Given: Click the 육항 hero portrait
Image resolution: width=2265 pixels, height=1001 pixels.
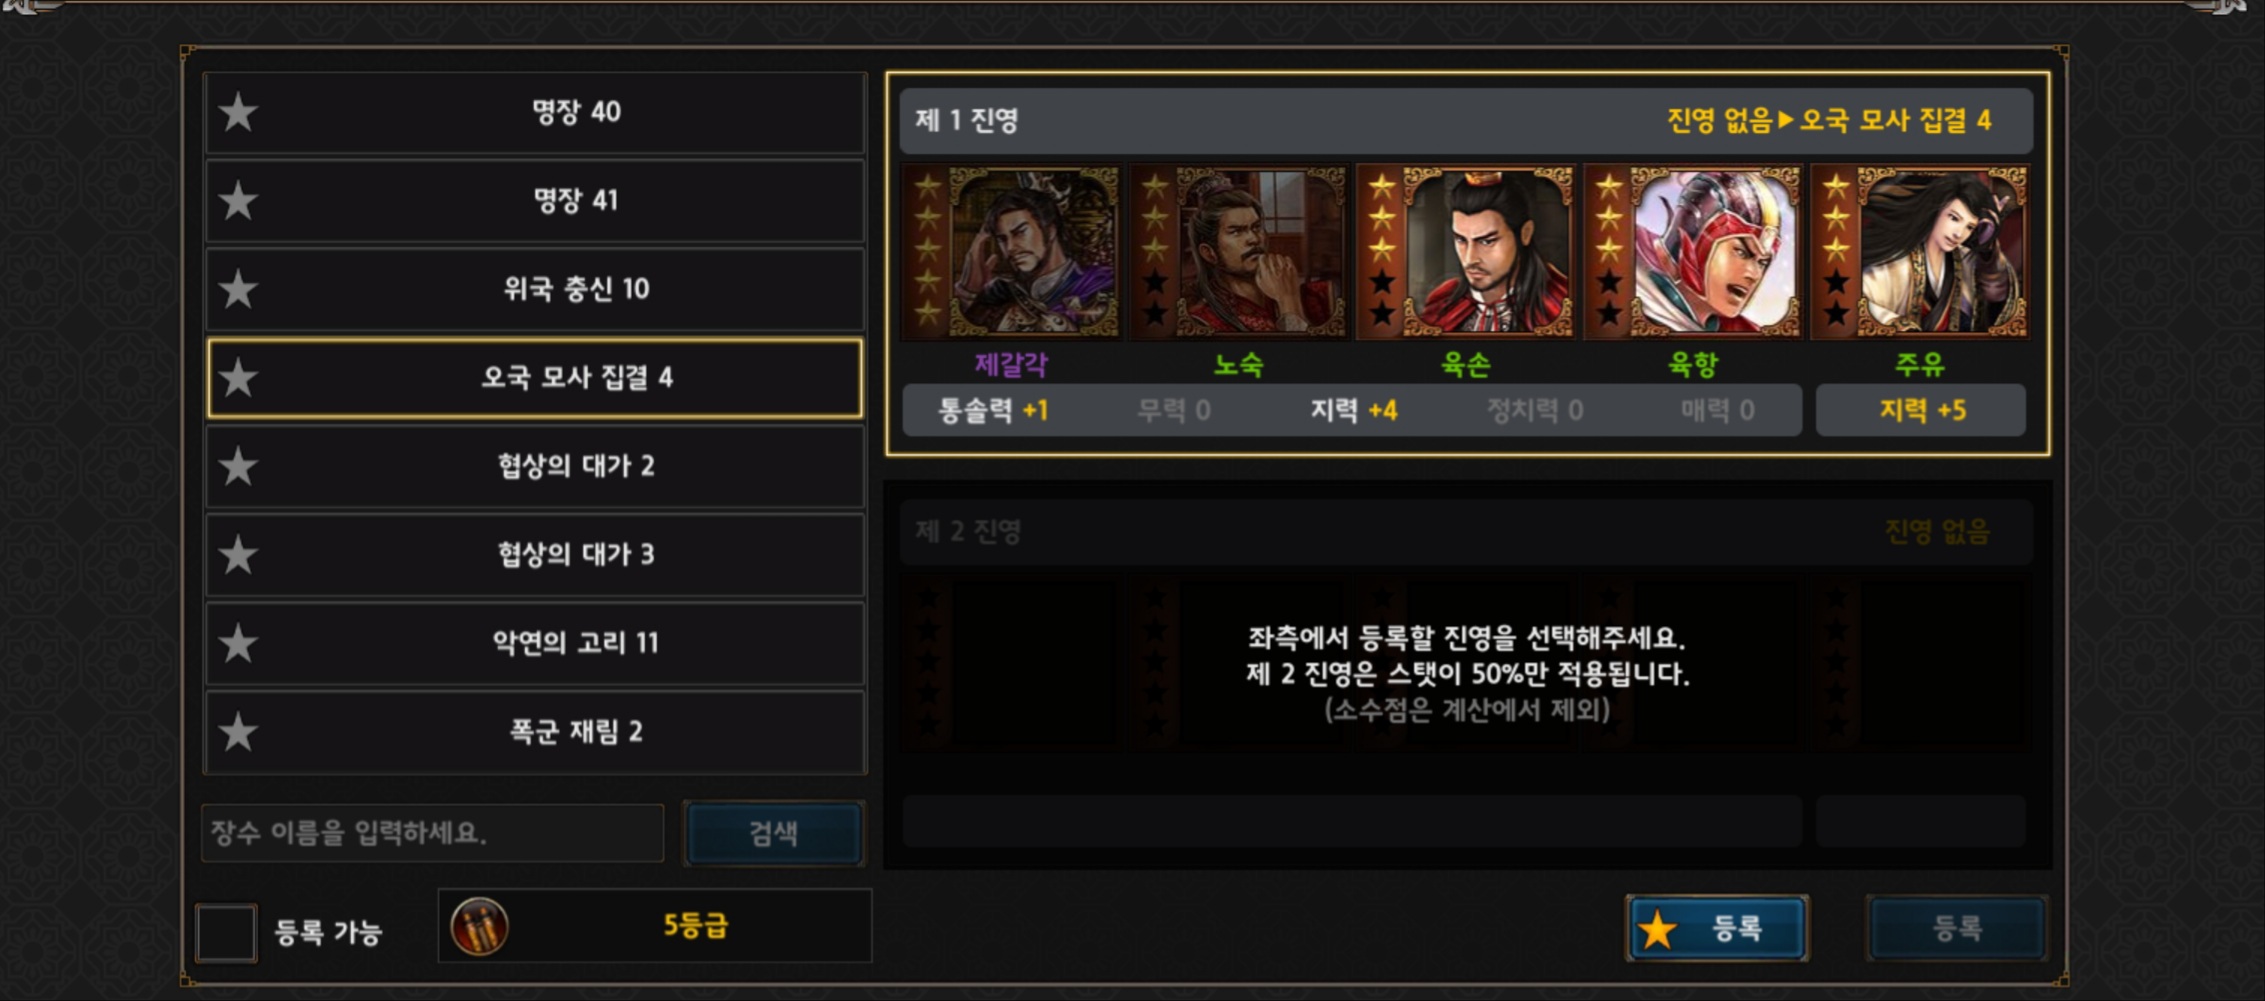Looking at the screenshot, I should tap(1692, 252).
